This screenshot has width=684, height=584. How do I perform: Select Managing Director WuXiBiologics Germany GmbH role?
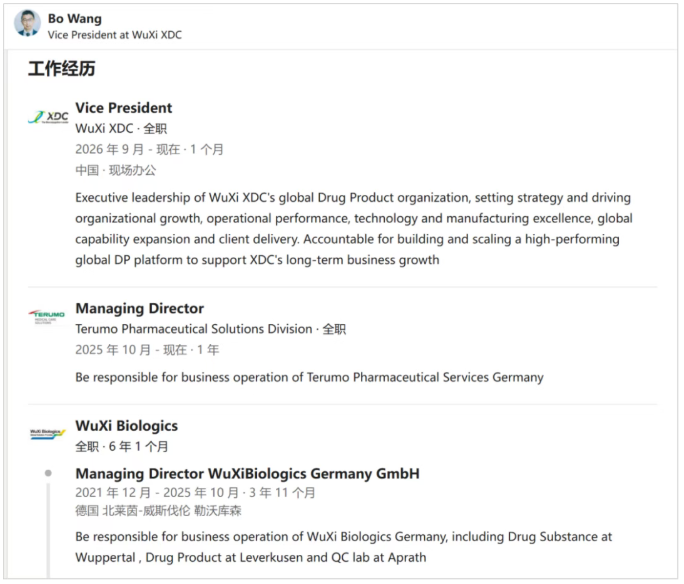click(247, 474)
